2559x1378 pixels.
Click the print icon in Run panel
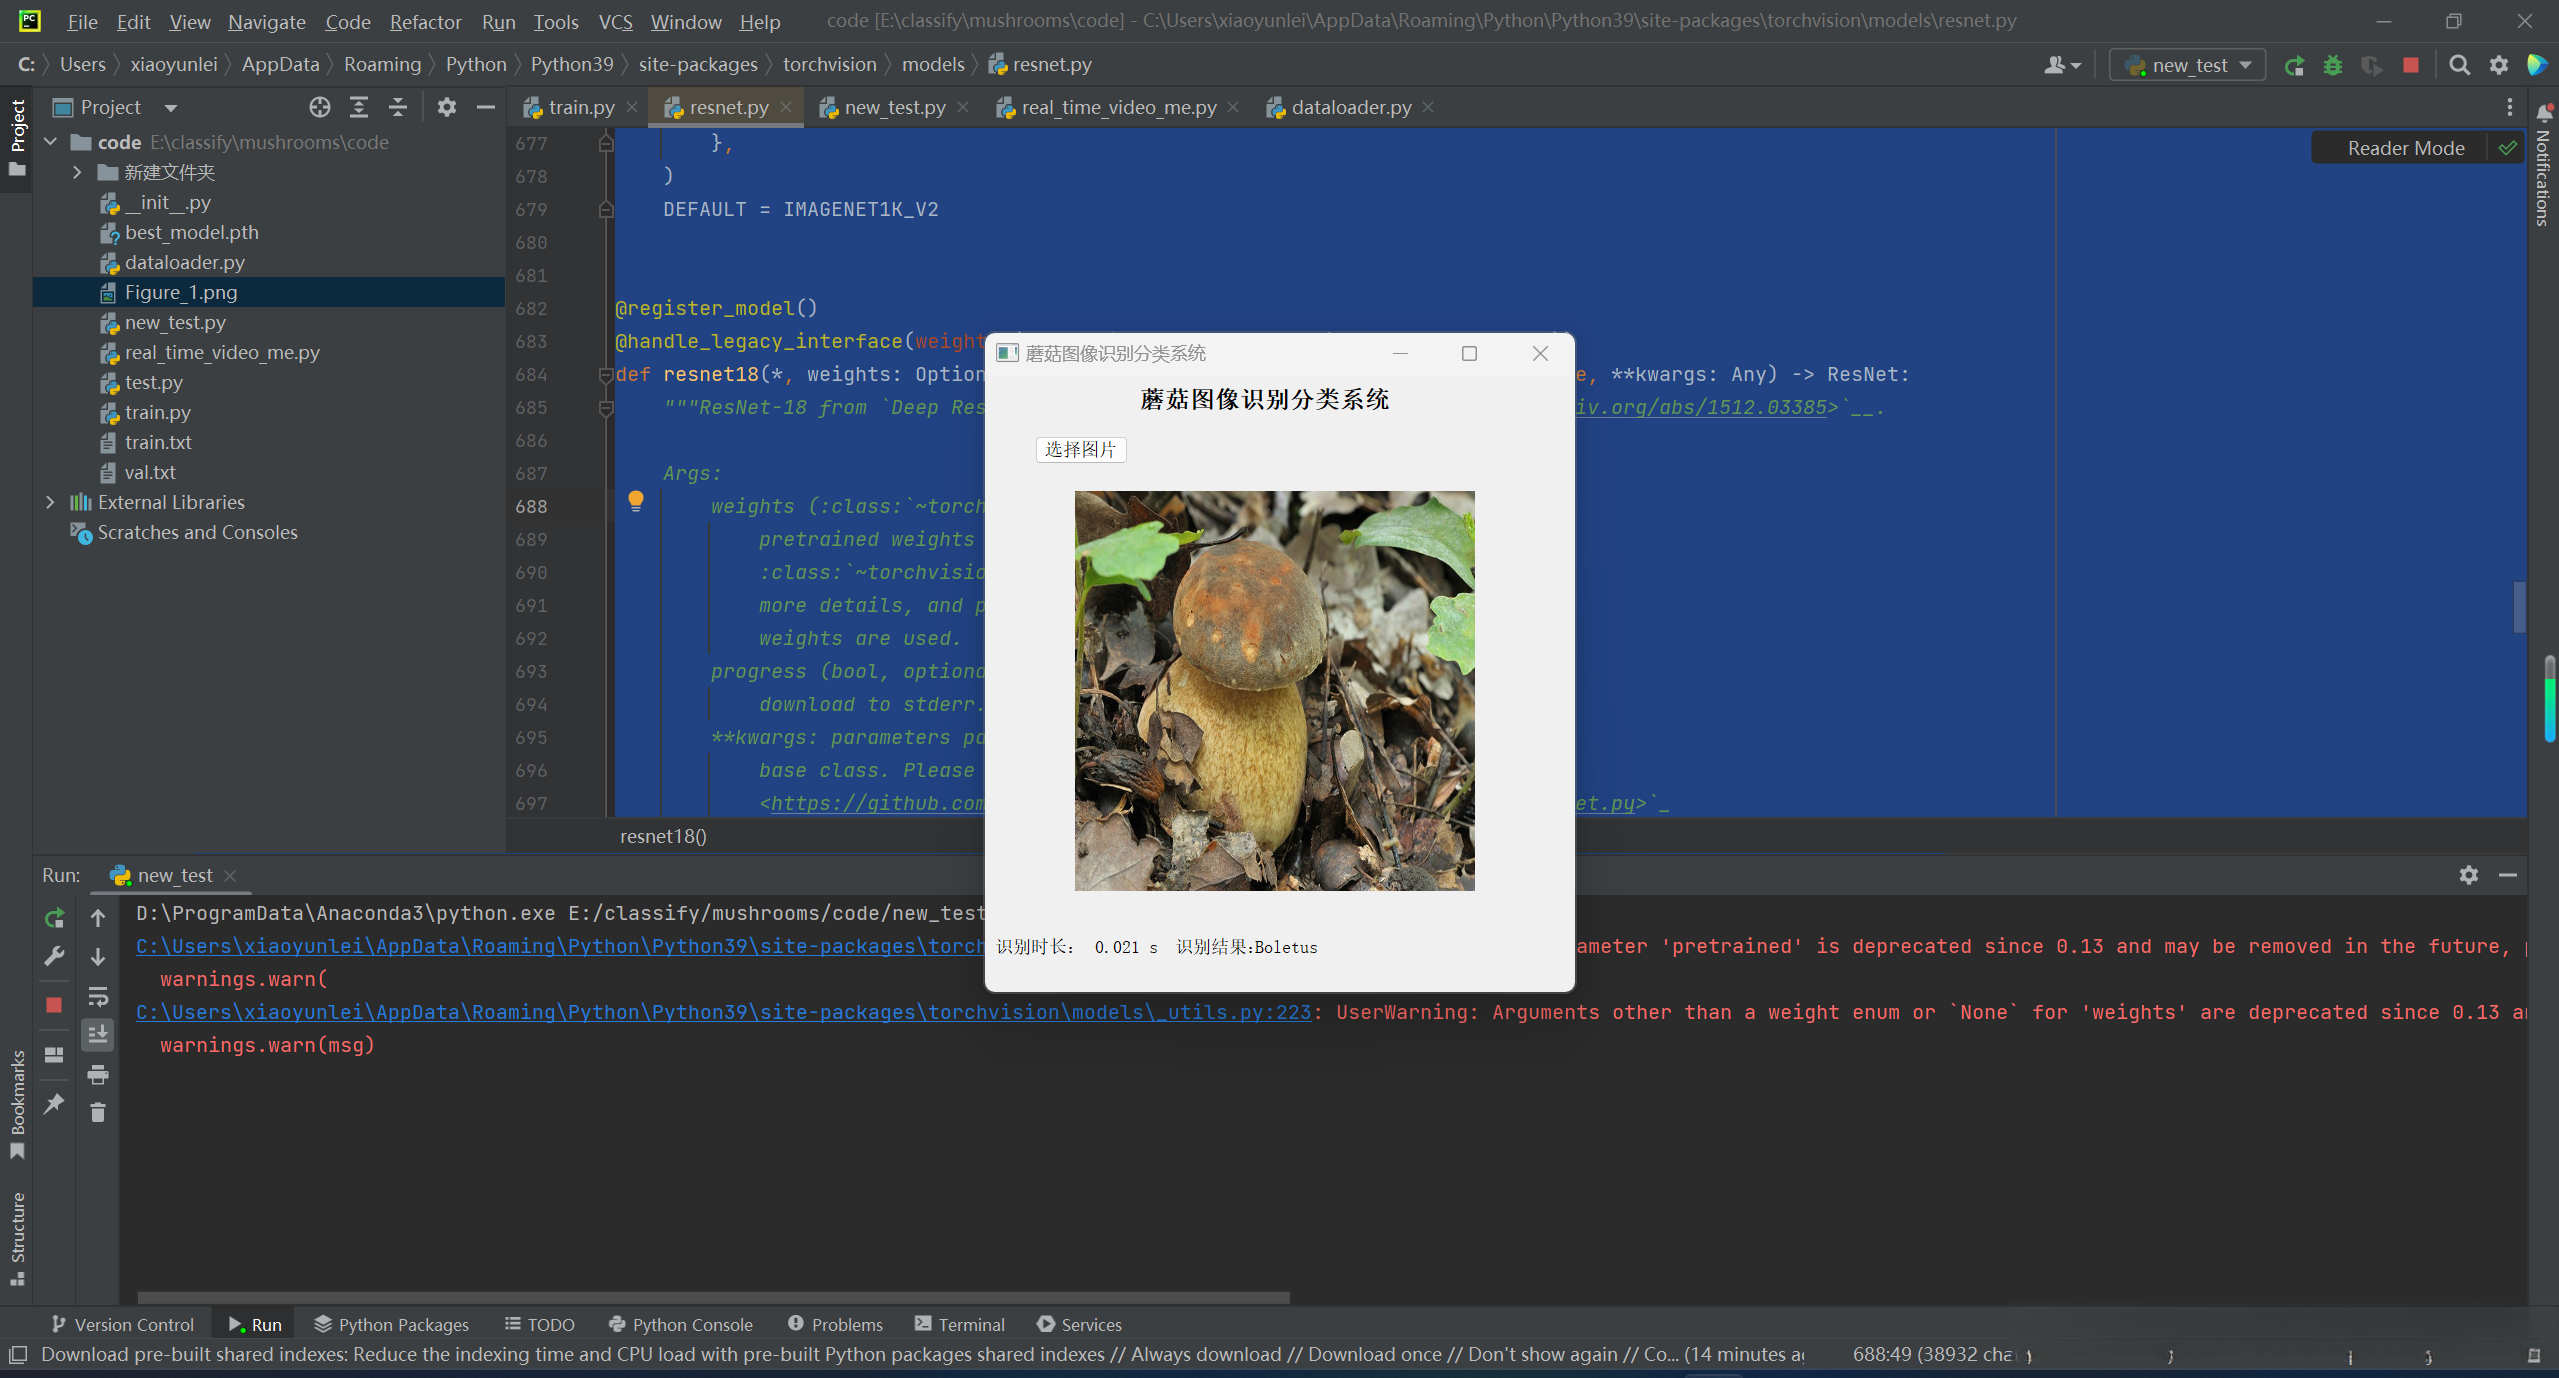pos(98,1075)
